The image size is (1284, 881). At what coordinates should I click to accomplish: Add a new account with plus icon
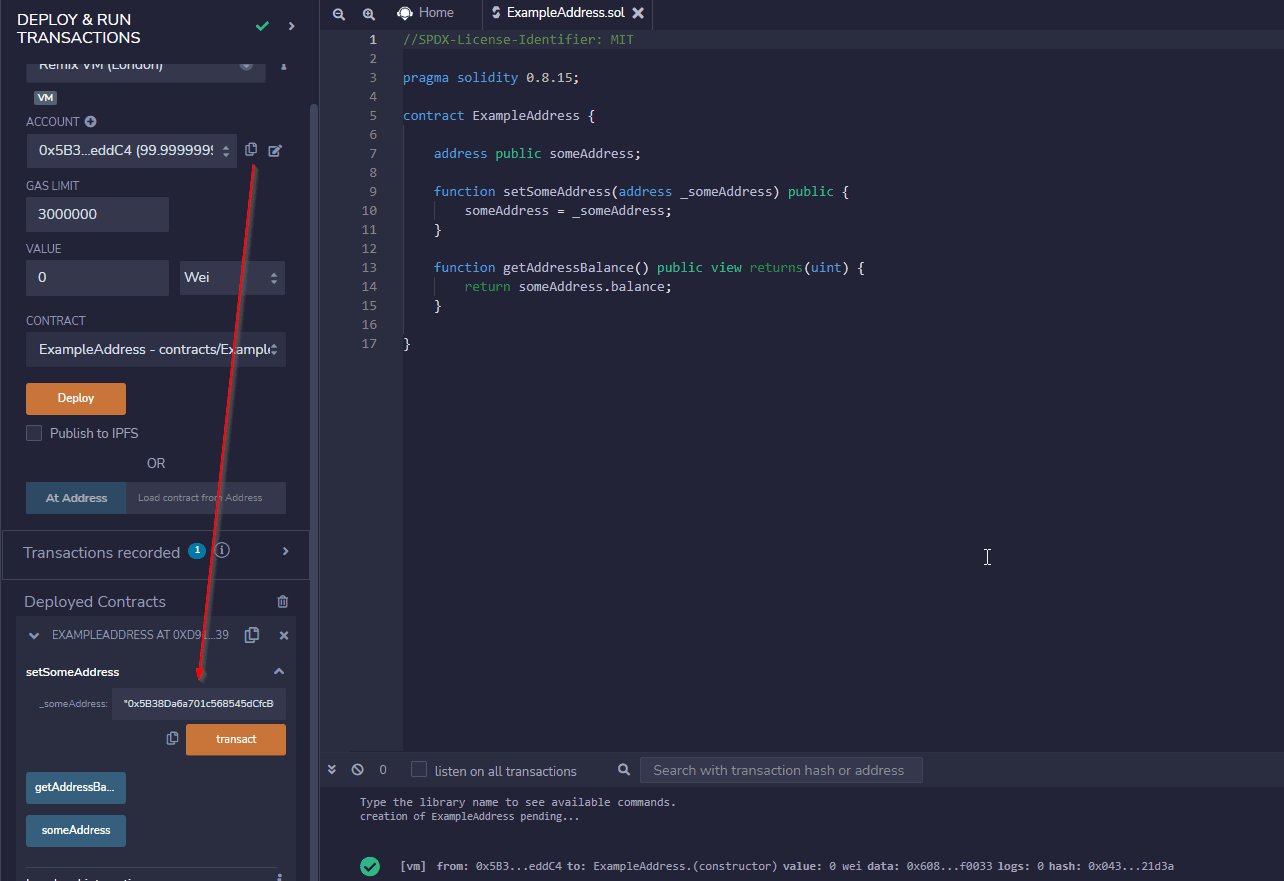coord(91,122)
